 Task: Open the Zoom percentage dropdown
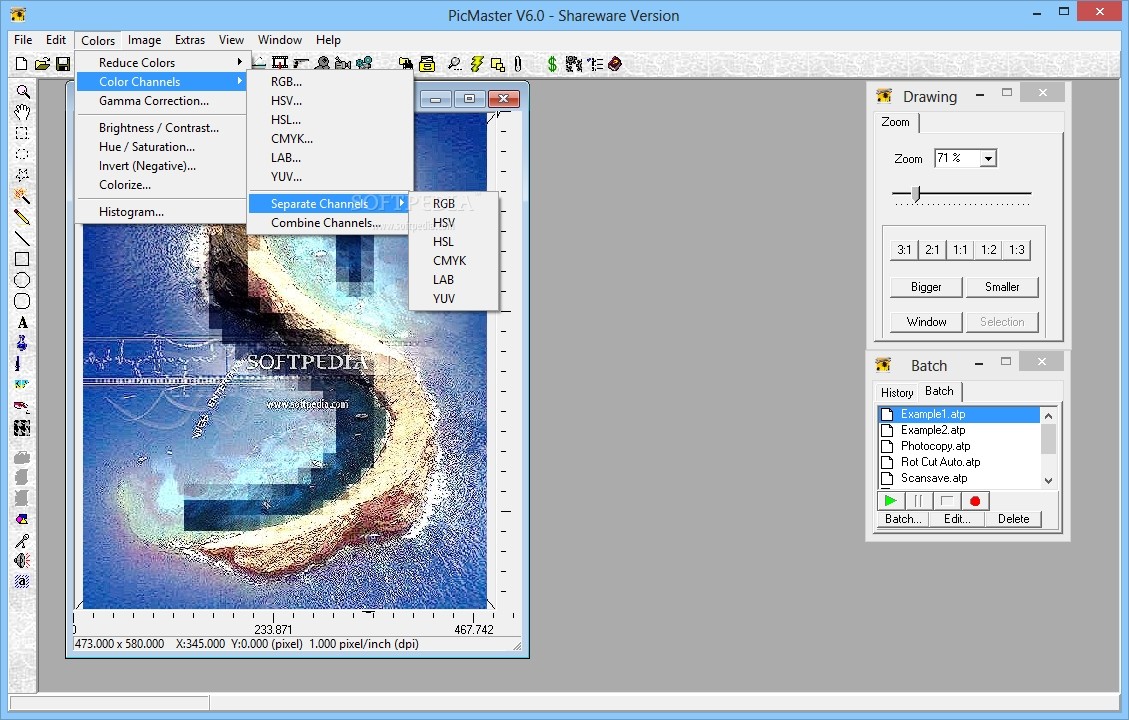point(989,158)
